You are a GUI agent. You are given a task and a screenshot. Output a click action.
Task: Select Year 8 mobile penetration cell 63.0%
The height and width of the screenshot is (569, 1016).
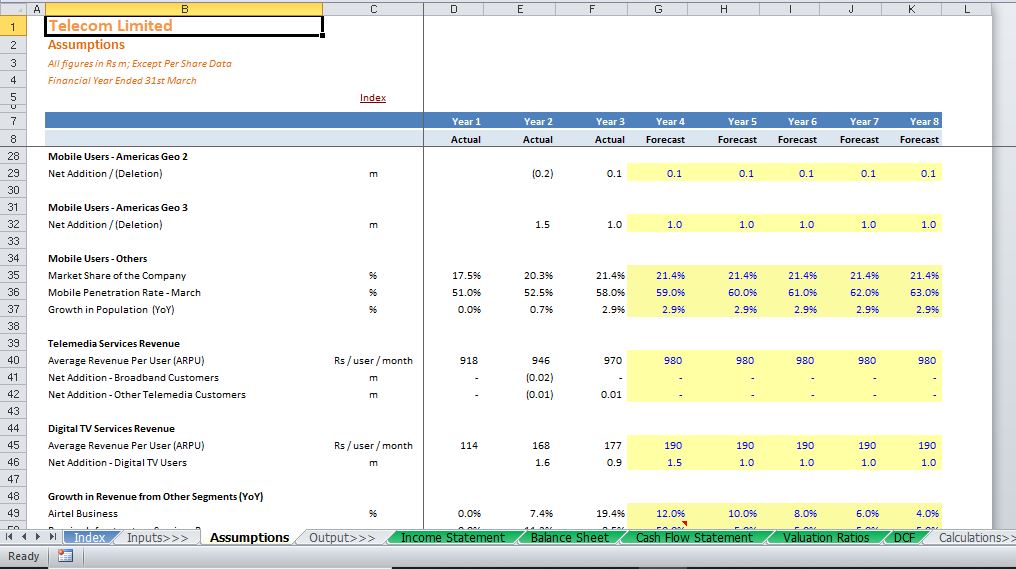(912, 293)
